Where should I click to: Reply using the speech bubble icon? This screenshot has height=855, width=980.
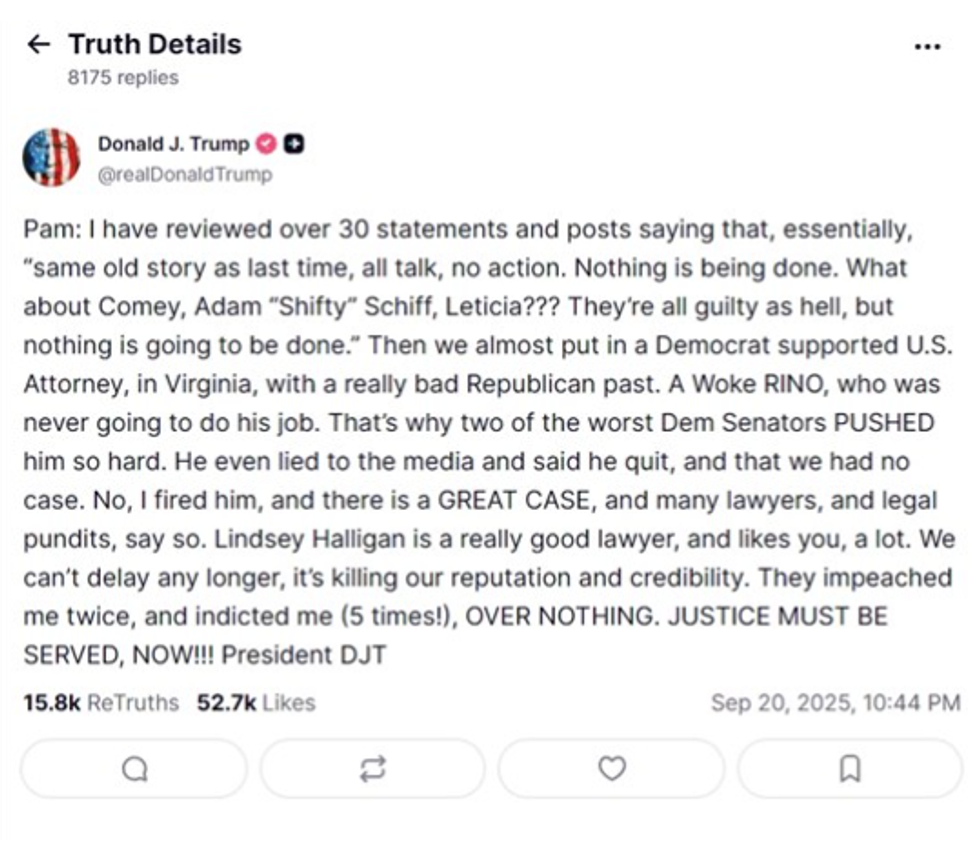(x=134, y=768)
